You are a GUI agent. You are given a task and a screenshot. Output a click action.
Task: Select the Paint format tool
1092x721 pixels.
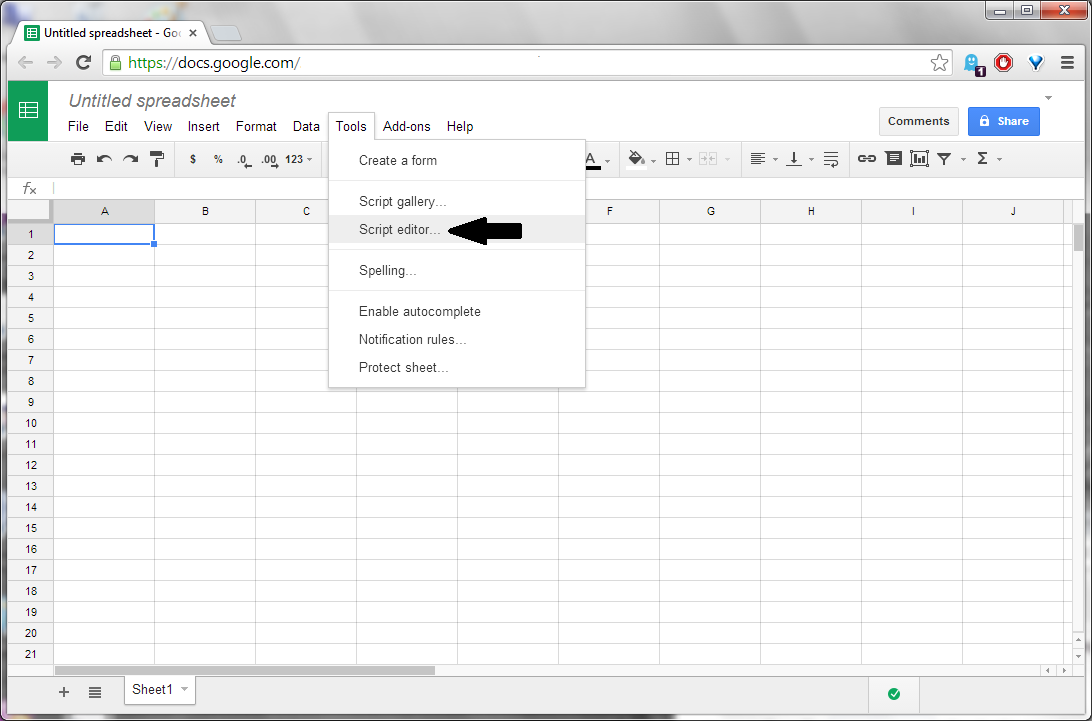(x=157, y=158)
